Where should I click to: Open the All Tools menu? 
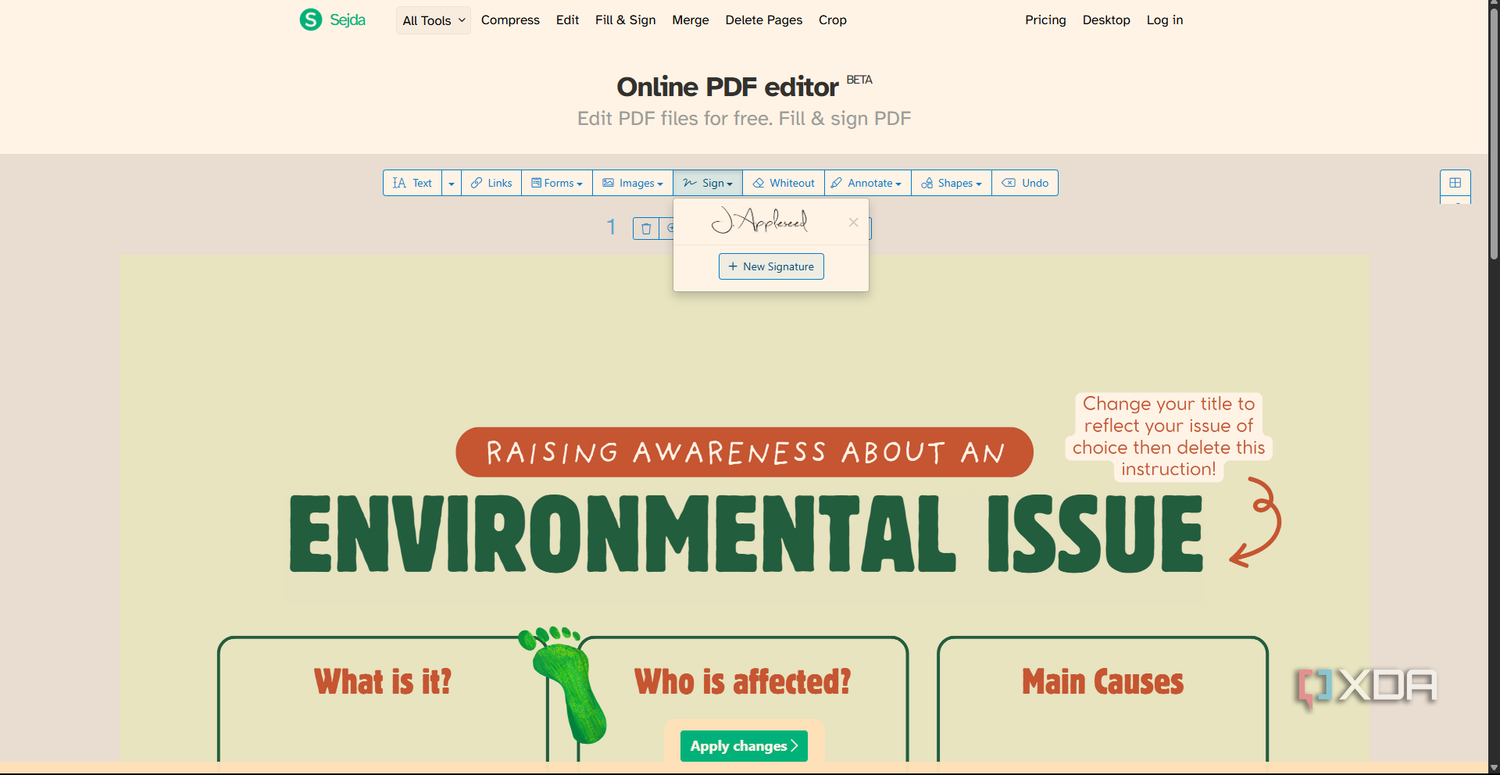pos(434,20)
